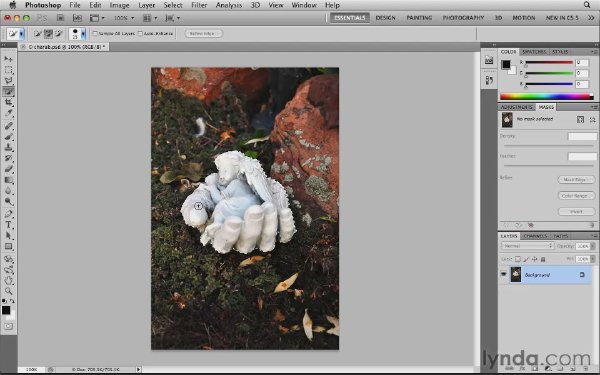Open the Spotlight search icon

point(587,5)
